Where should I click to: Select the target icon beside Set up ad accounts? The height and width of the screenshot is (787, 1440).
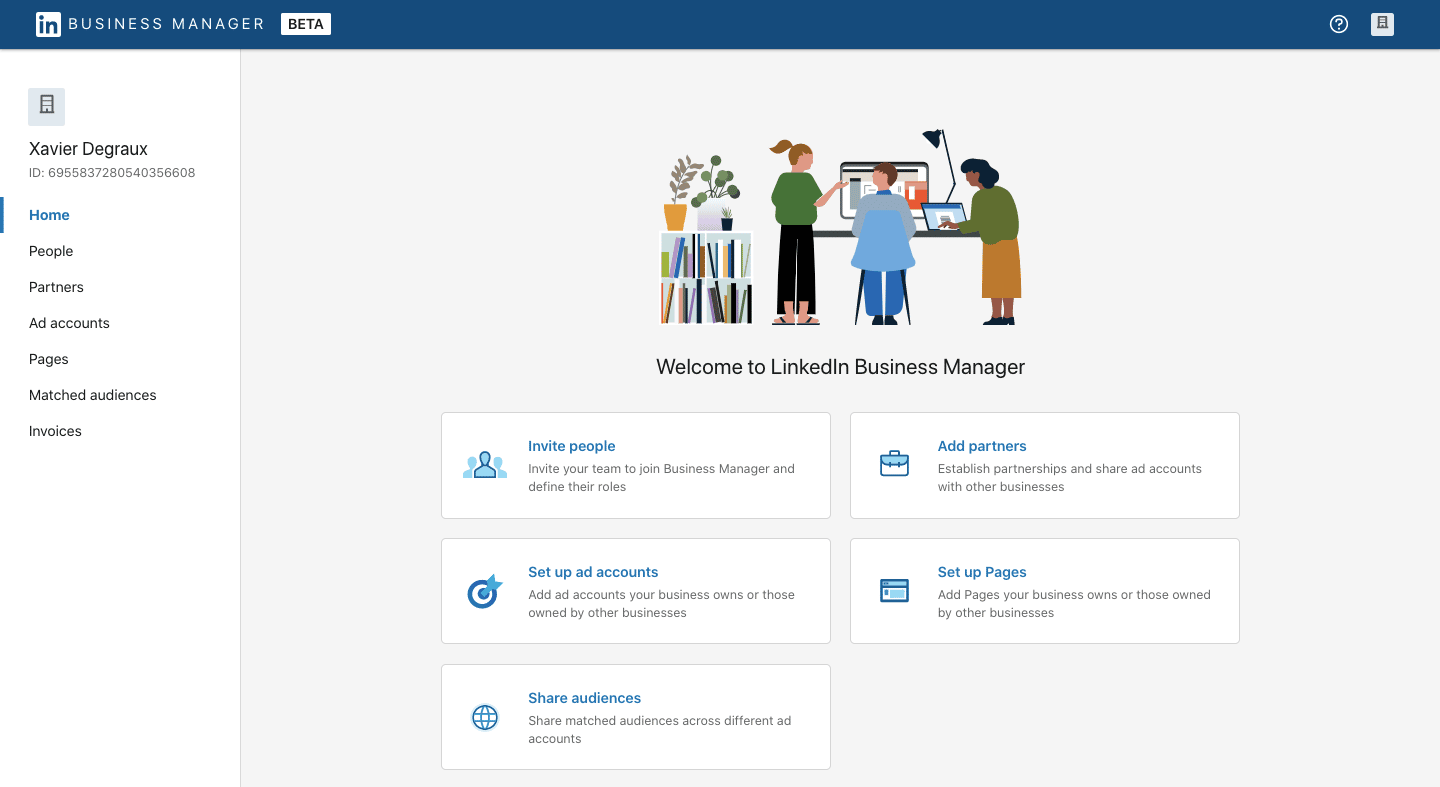coord(485,591)
